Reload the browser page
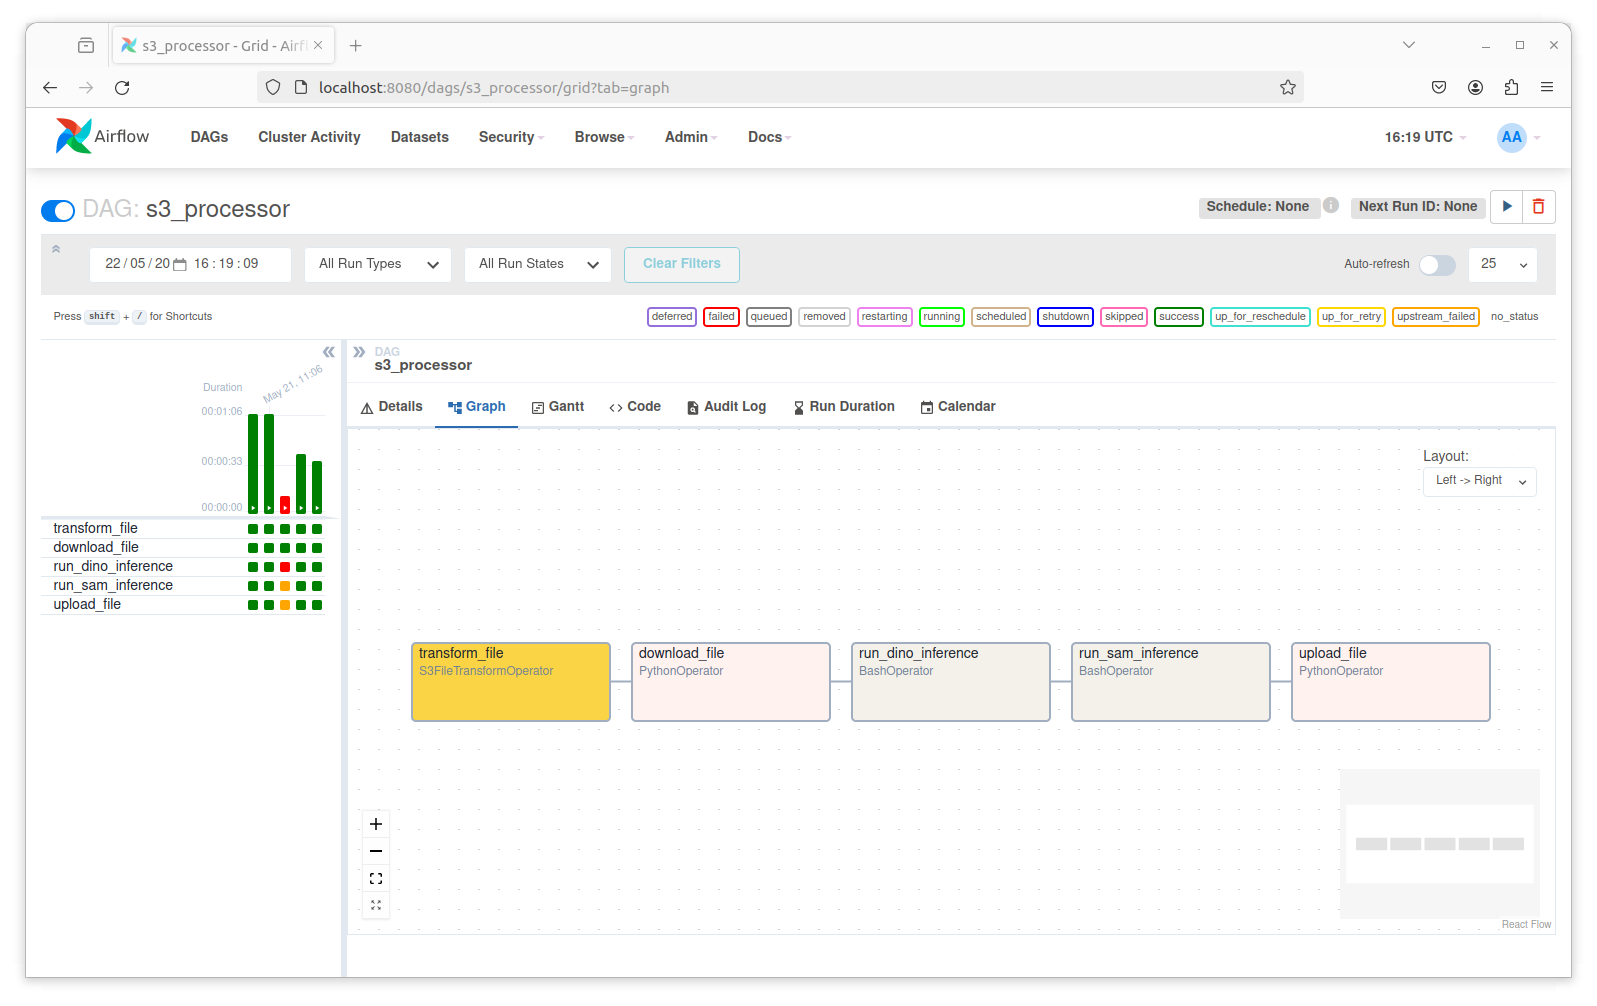 [x=122, y=88]
